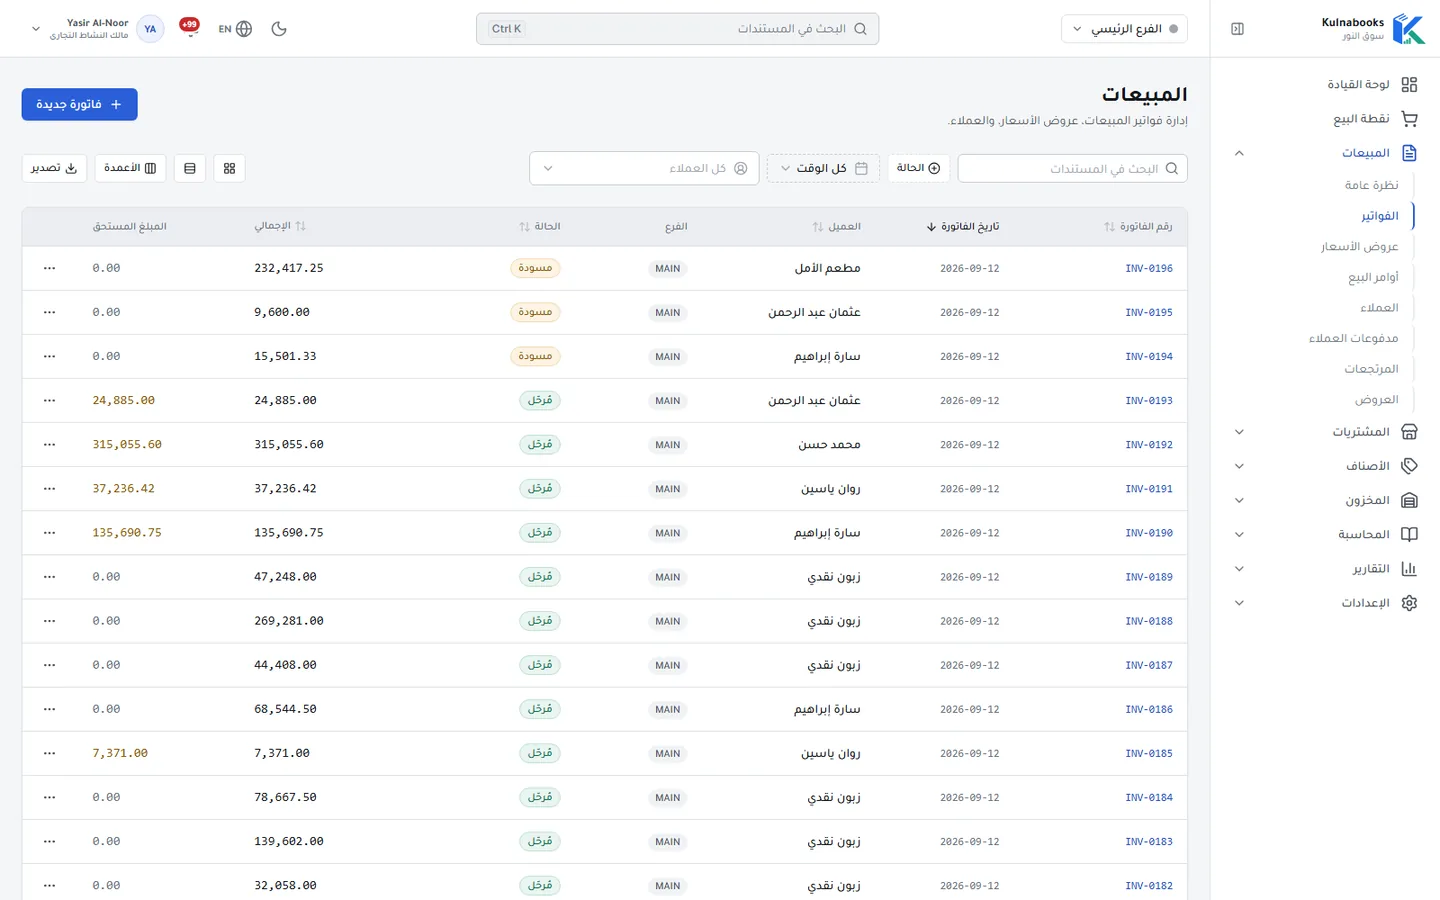Open كل العملاء customer dropdown
The image size is (1440, 900).
coord(644,168)
